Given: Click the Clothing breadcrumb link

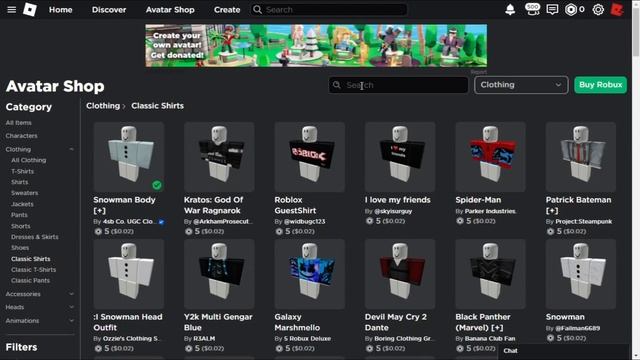Looking at the screenshot, I should coord(103,106).
